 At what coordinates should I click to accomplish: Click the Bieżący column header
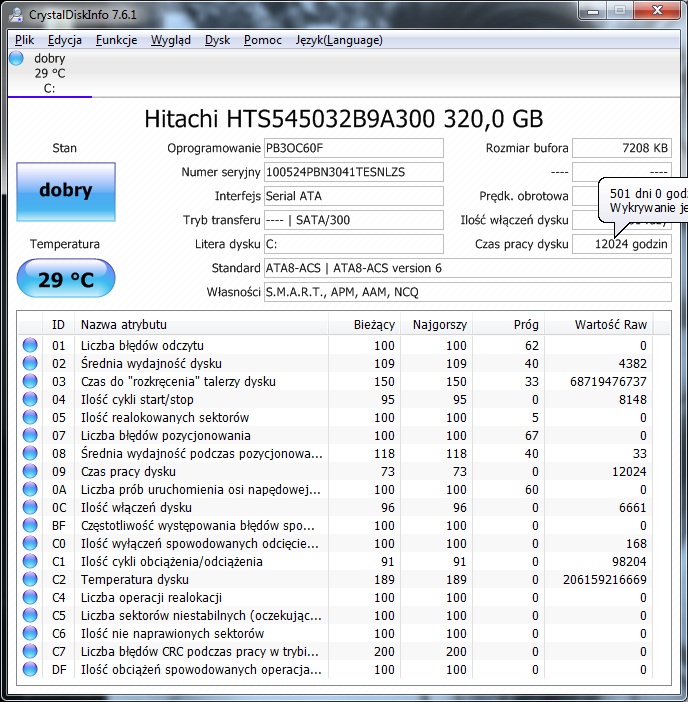tap(364, 325)
